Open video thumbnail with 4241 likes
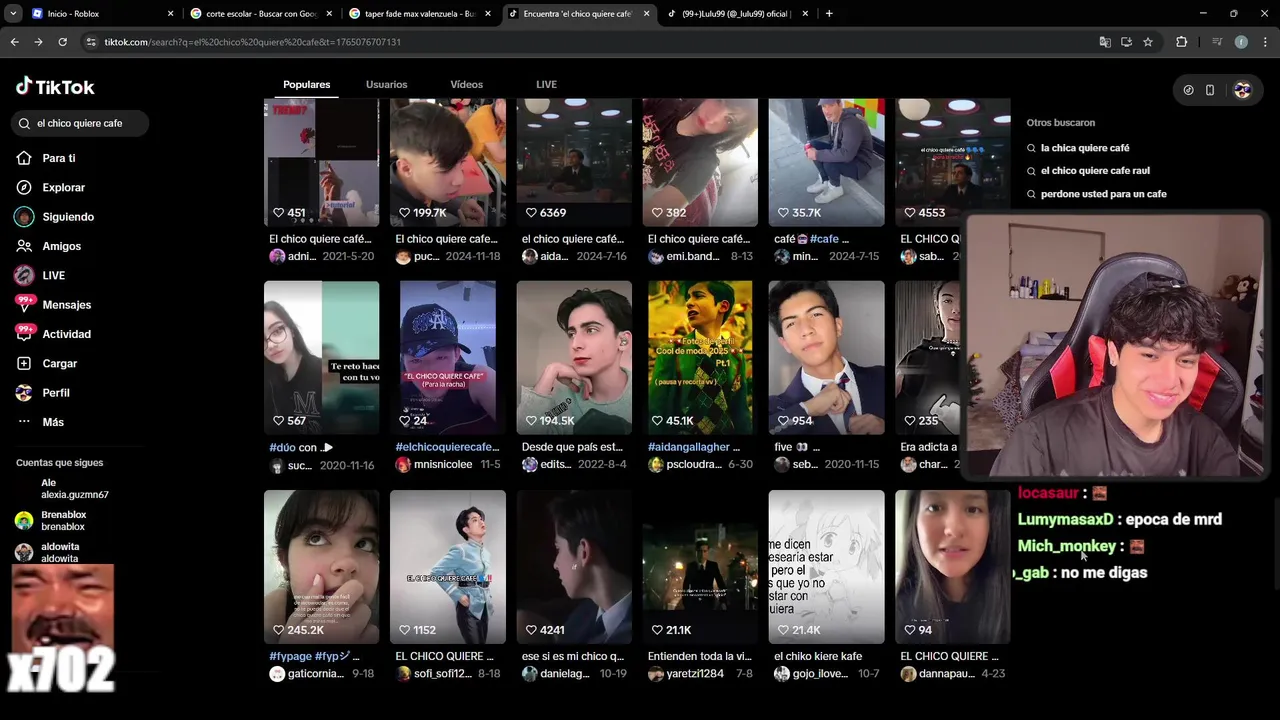This screenshot has width=1280, height=720. pyautogui.click(x=574, y=567)
